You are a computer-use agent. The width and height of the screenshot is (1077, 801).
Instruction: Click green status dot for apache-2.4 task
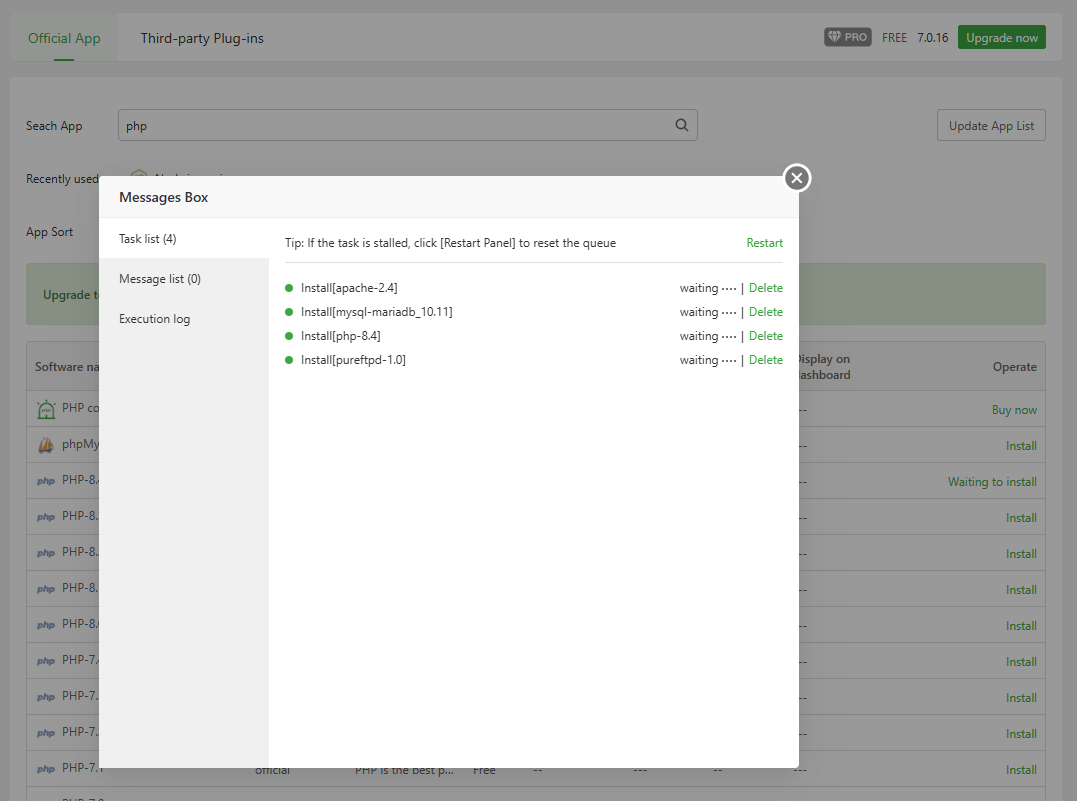click(x=289, y=288)
